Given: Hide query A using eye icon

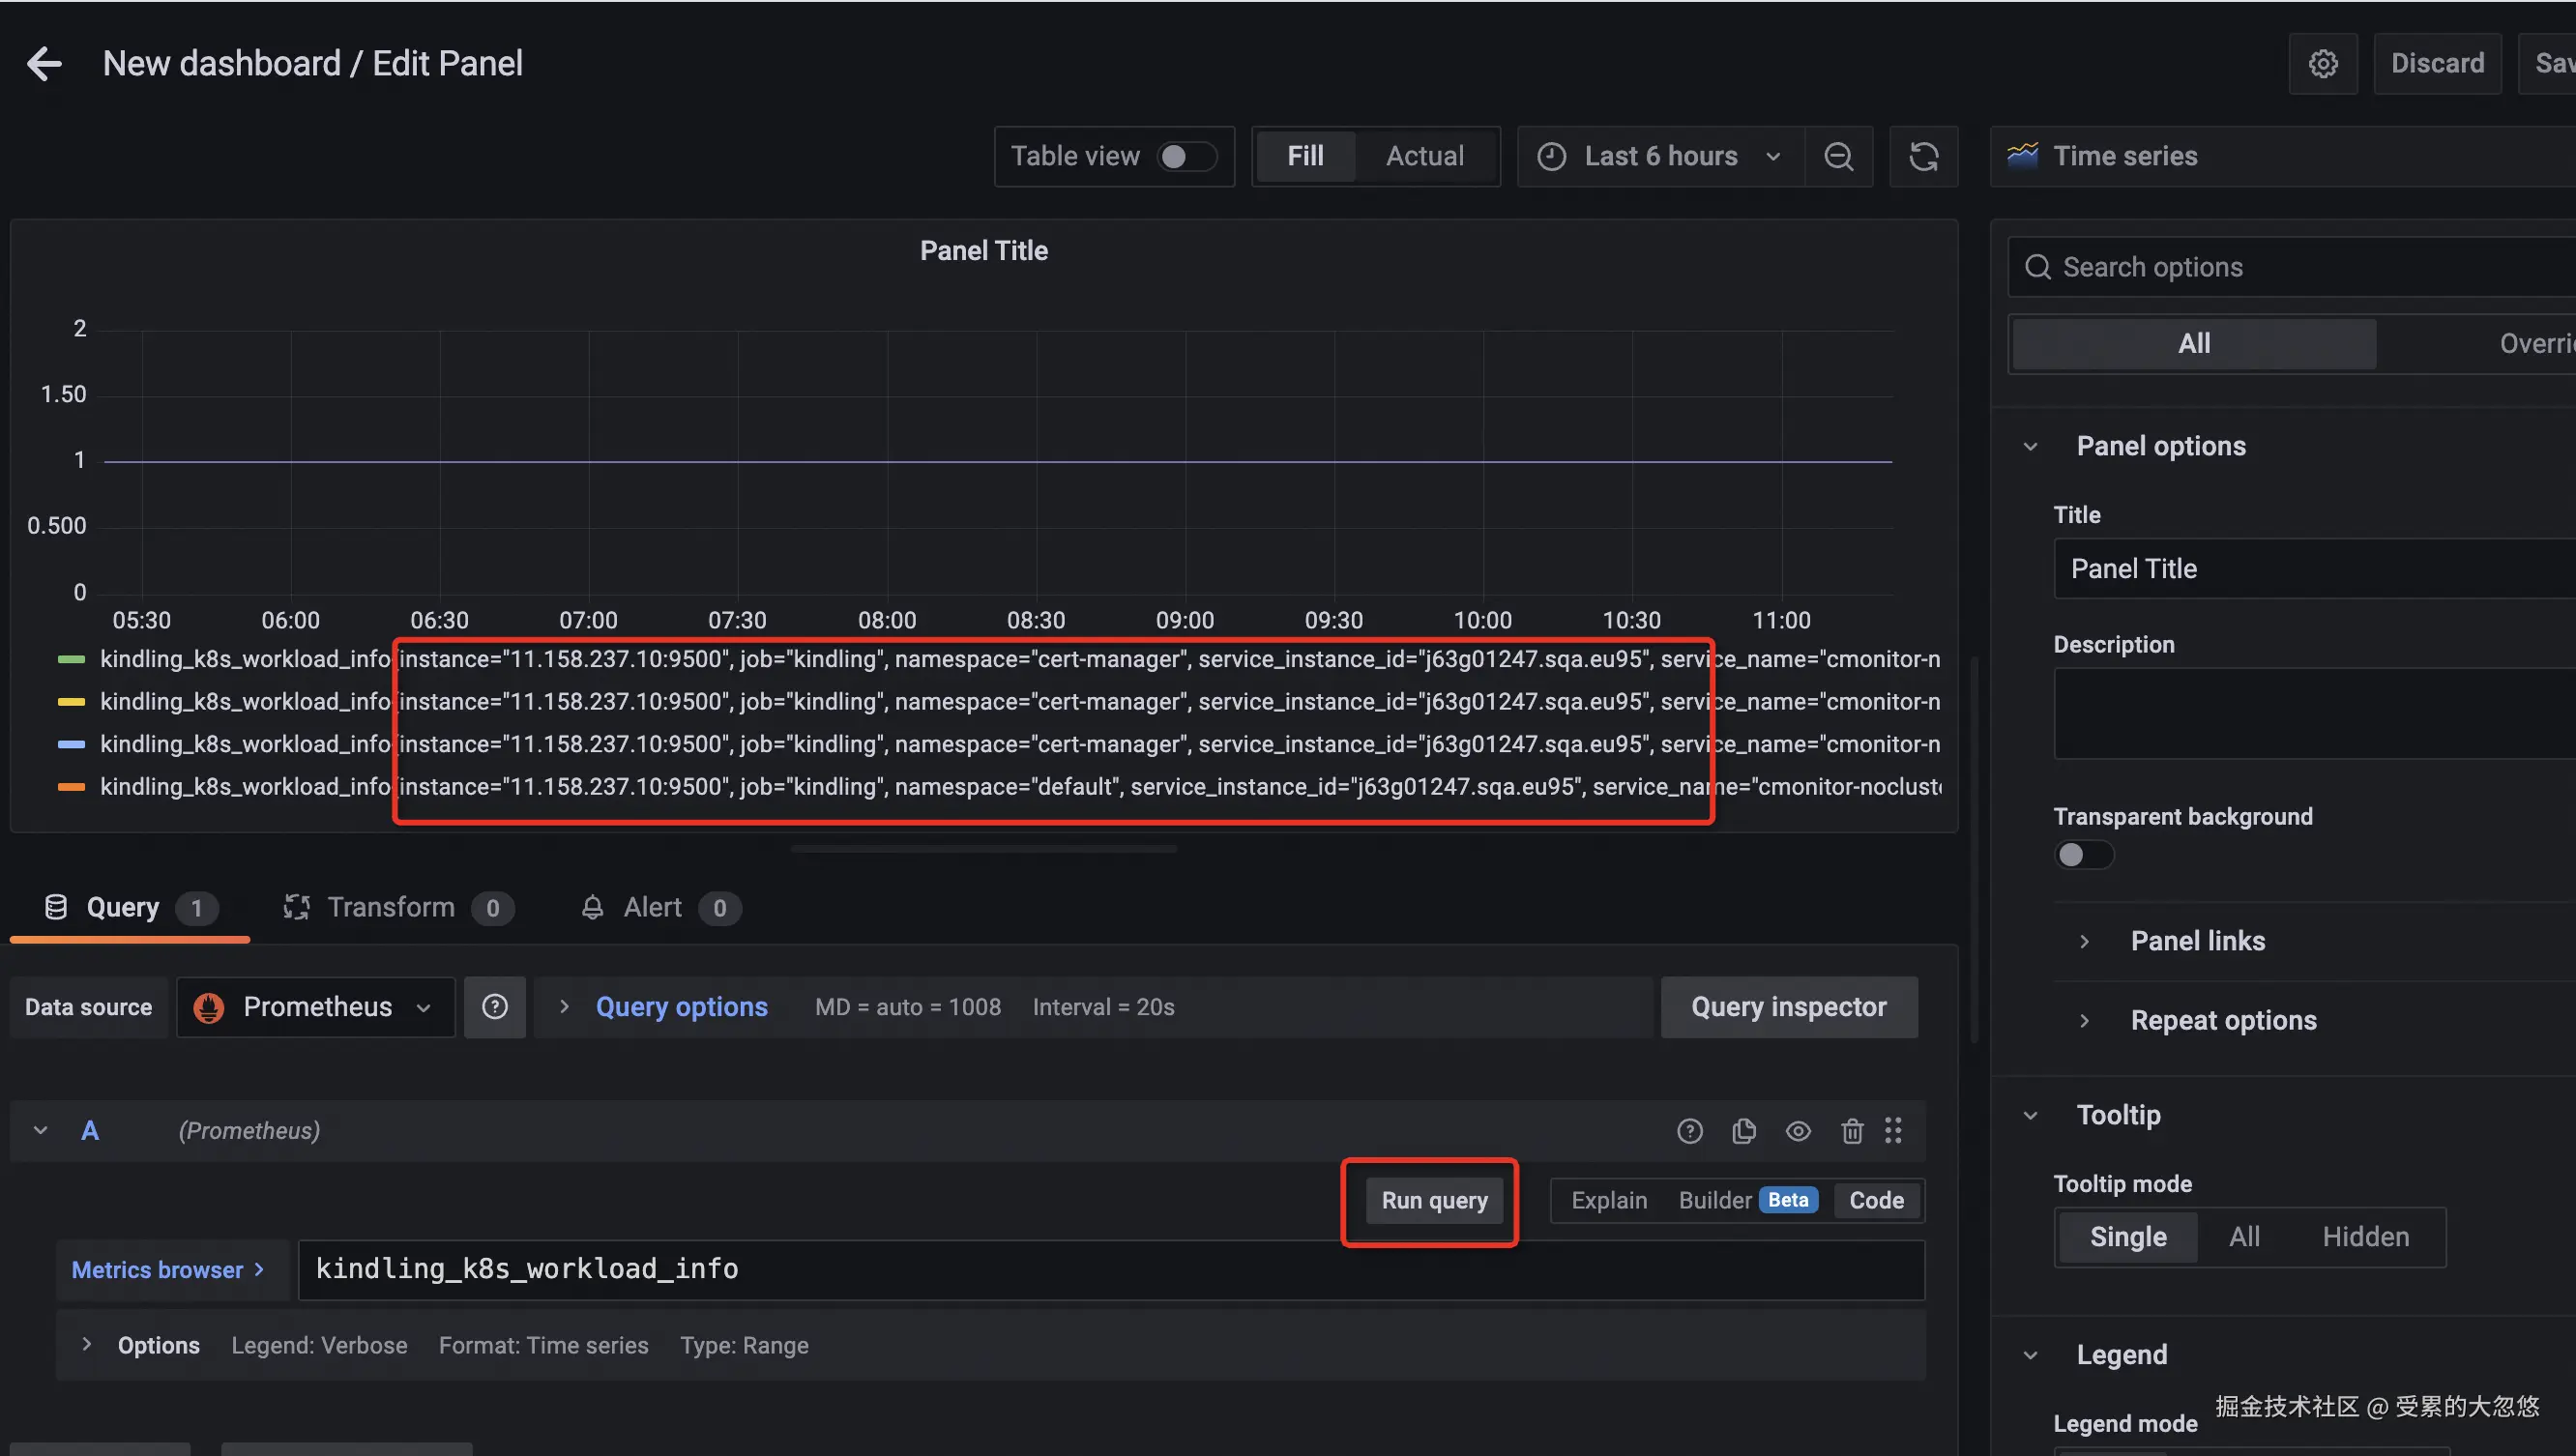Looking at the screenshot, I should point(1798,1131).
